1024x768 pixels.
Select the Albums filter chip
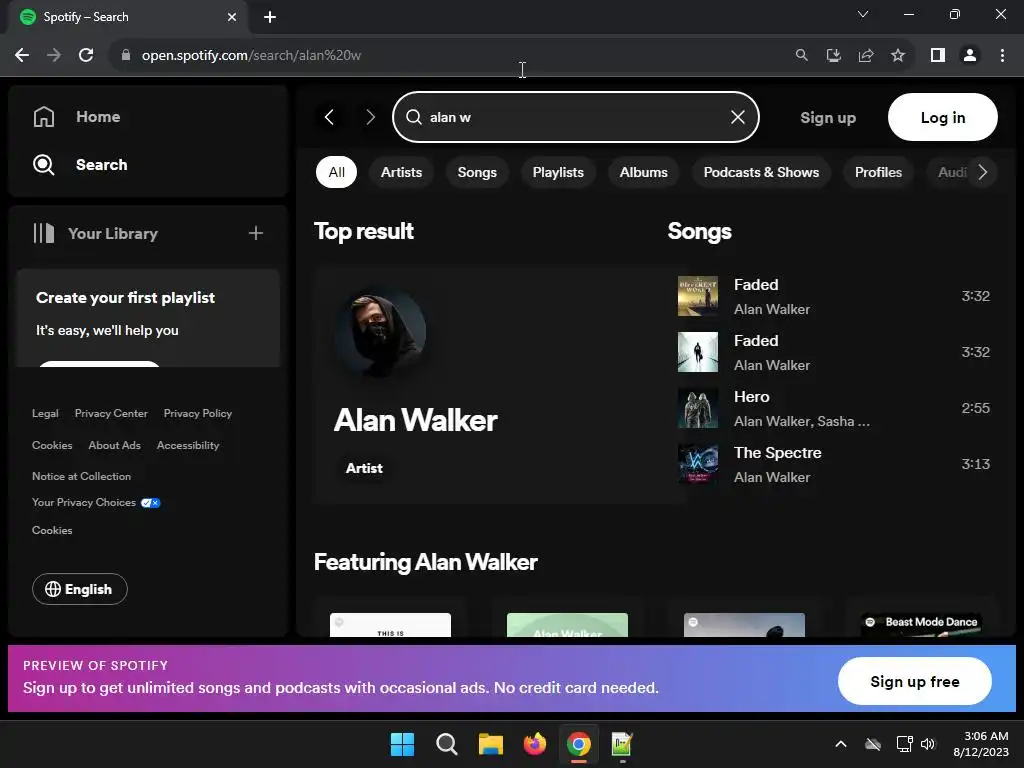pyautogui.click(x=643, y=172)
